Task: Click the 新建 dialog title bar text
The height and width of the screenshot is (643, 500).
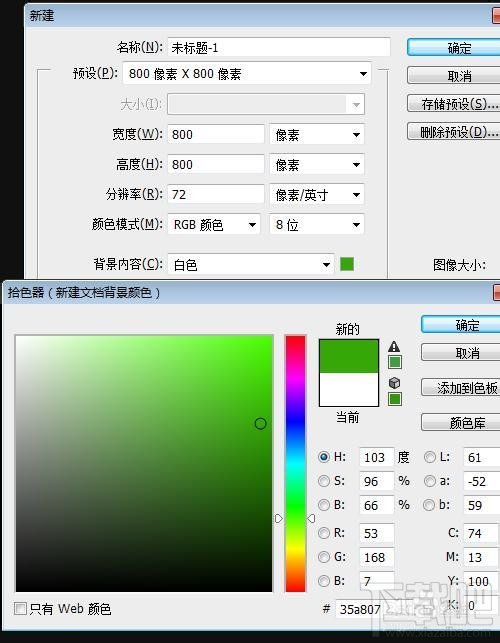Action: [42, 16]
